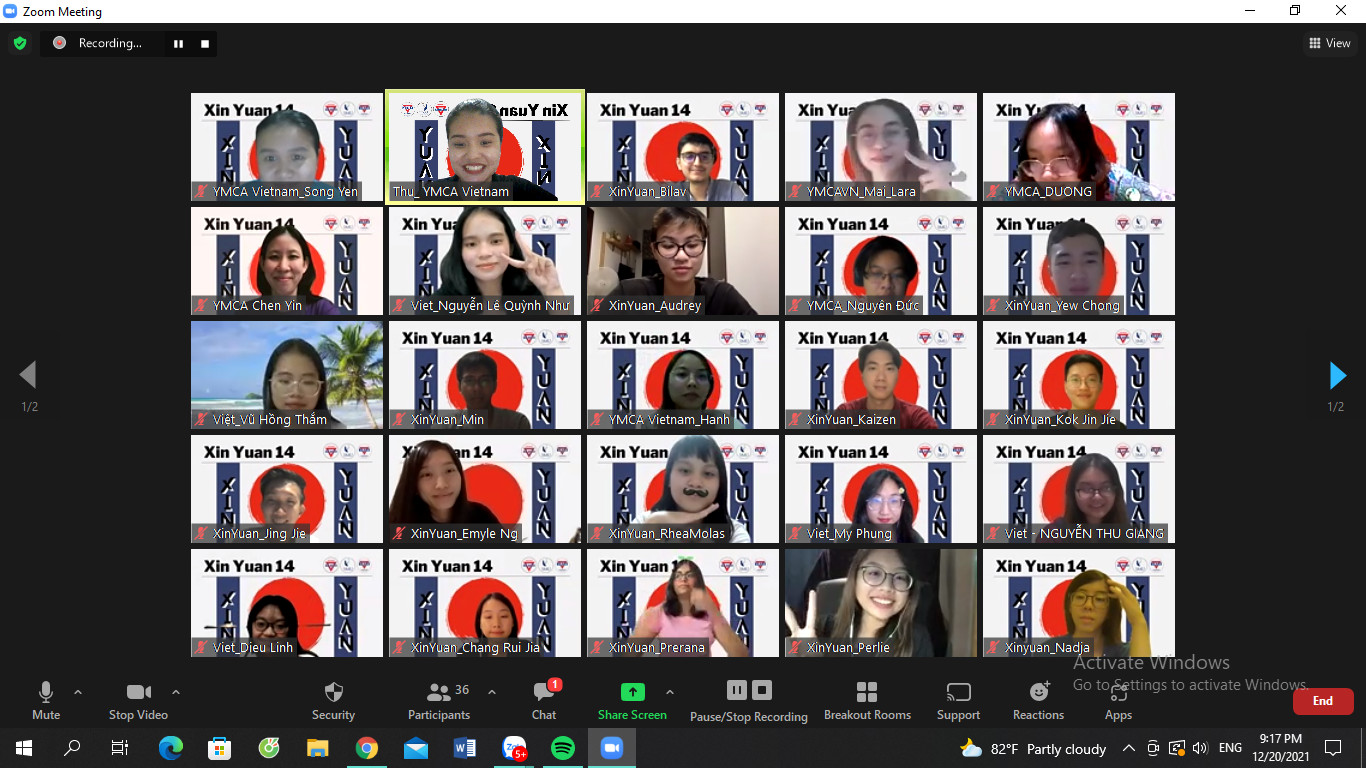Expand video options arrow next to Stop Video

[x=176, y=692]
